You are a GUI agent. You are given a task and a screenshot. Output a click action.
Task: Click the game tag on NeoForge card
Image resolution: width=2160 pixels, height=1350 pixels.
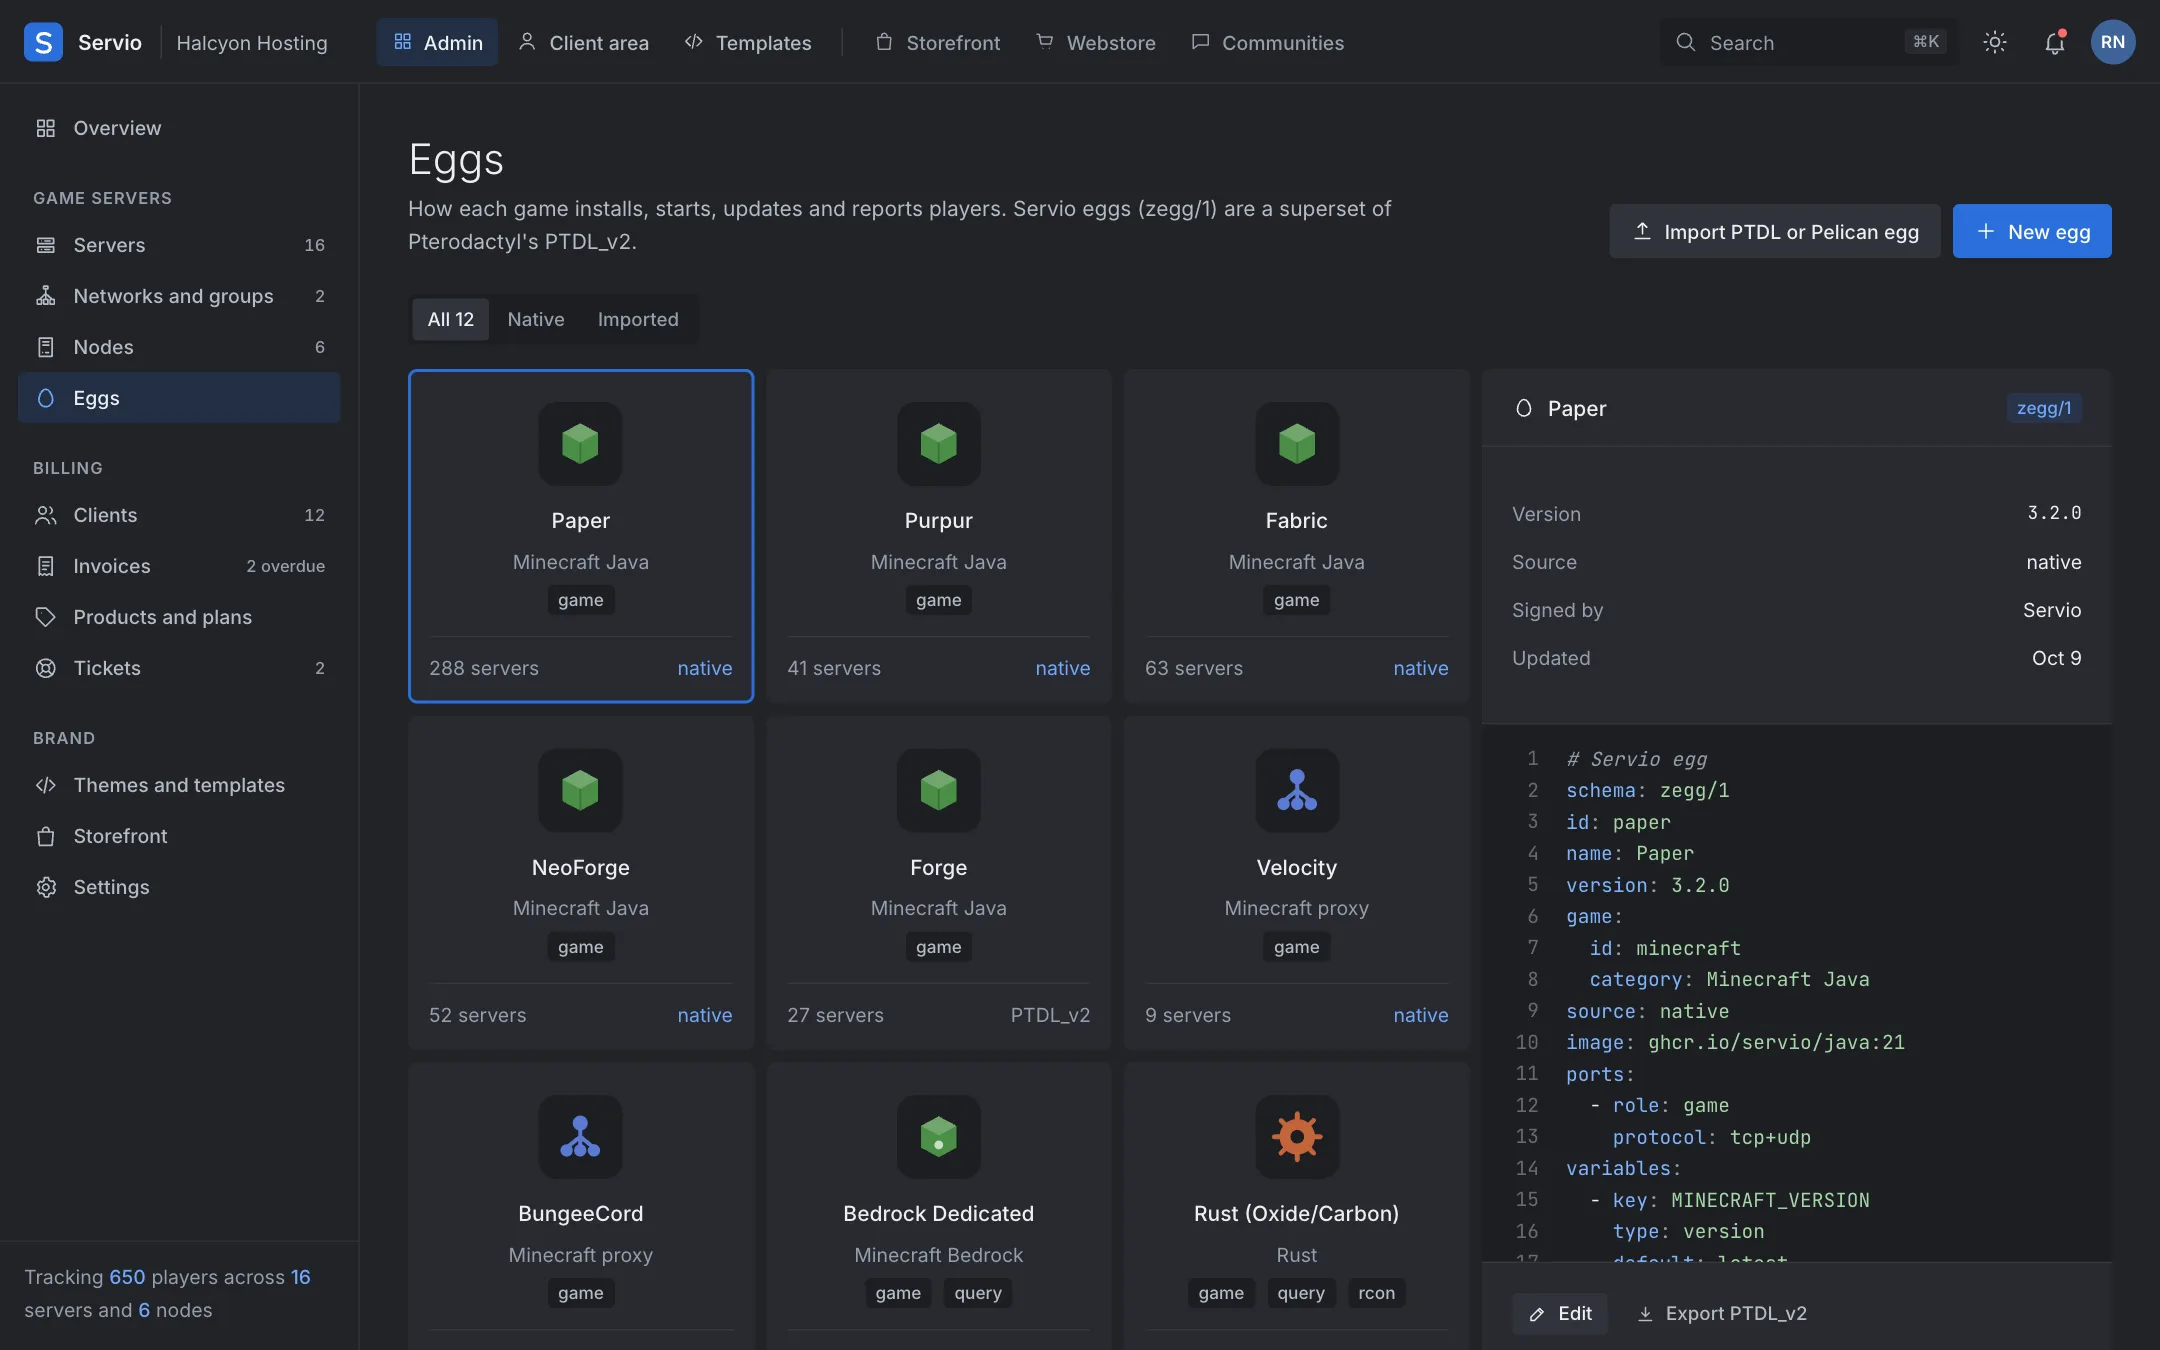coord(581,947)
